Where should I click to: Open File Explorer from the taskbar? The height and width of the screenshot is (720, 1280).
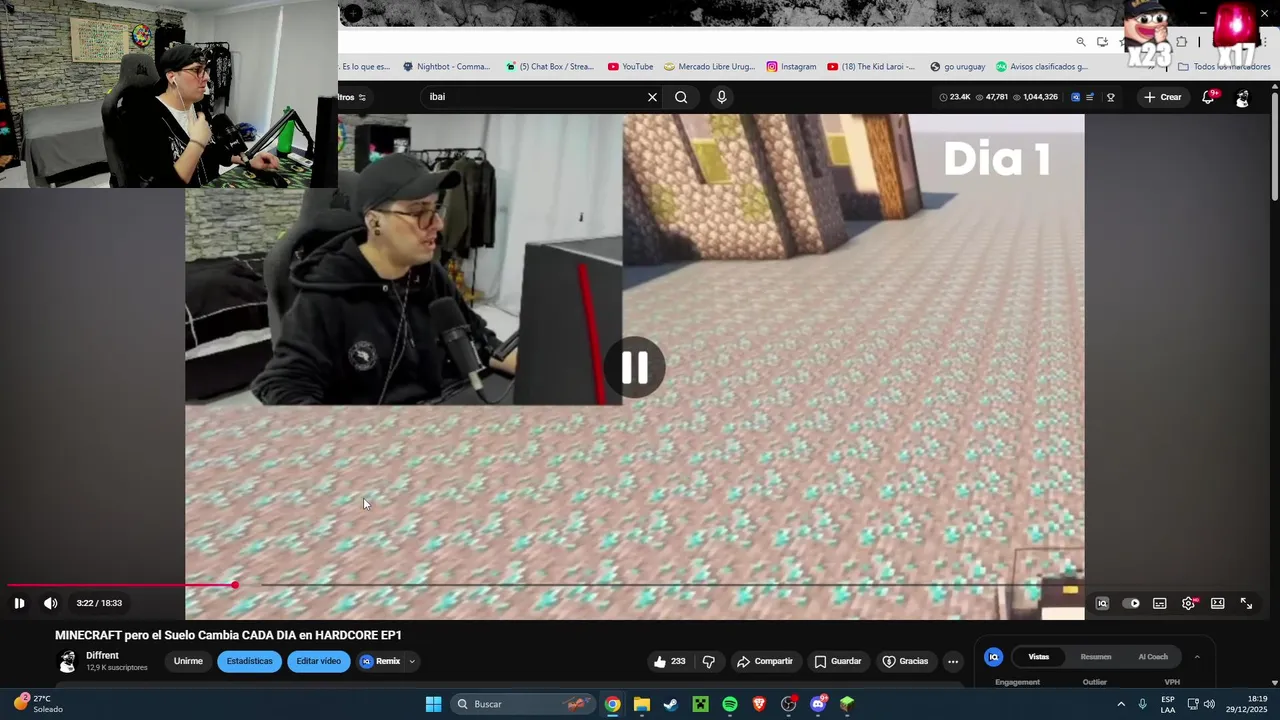642,704
